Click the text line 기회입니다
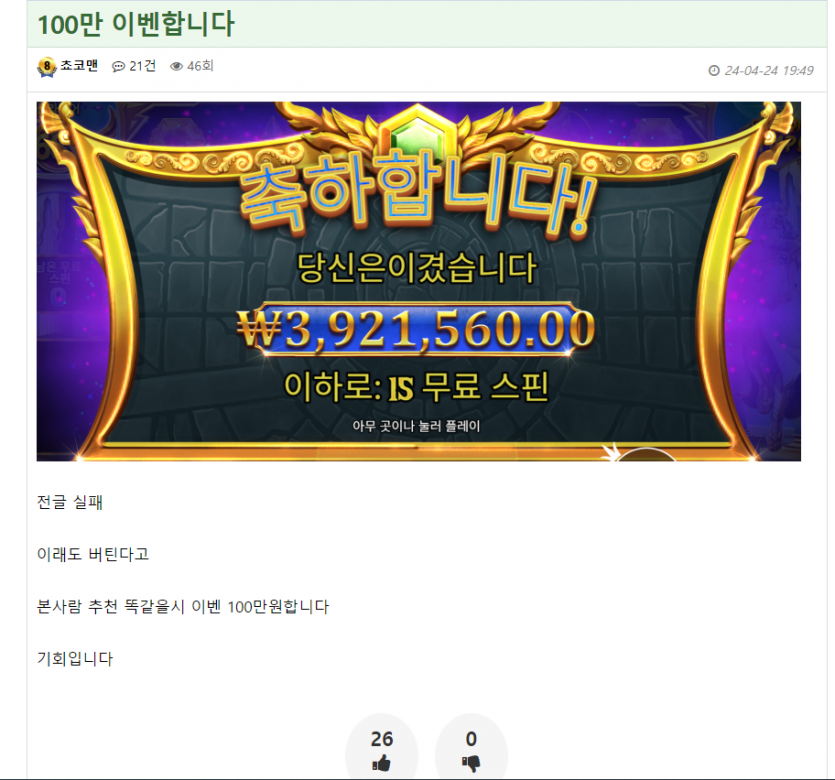The width and height of the screenshot is (835, 780). coord(75,659)
